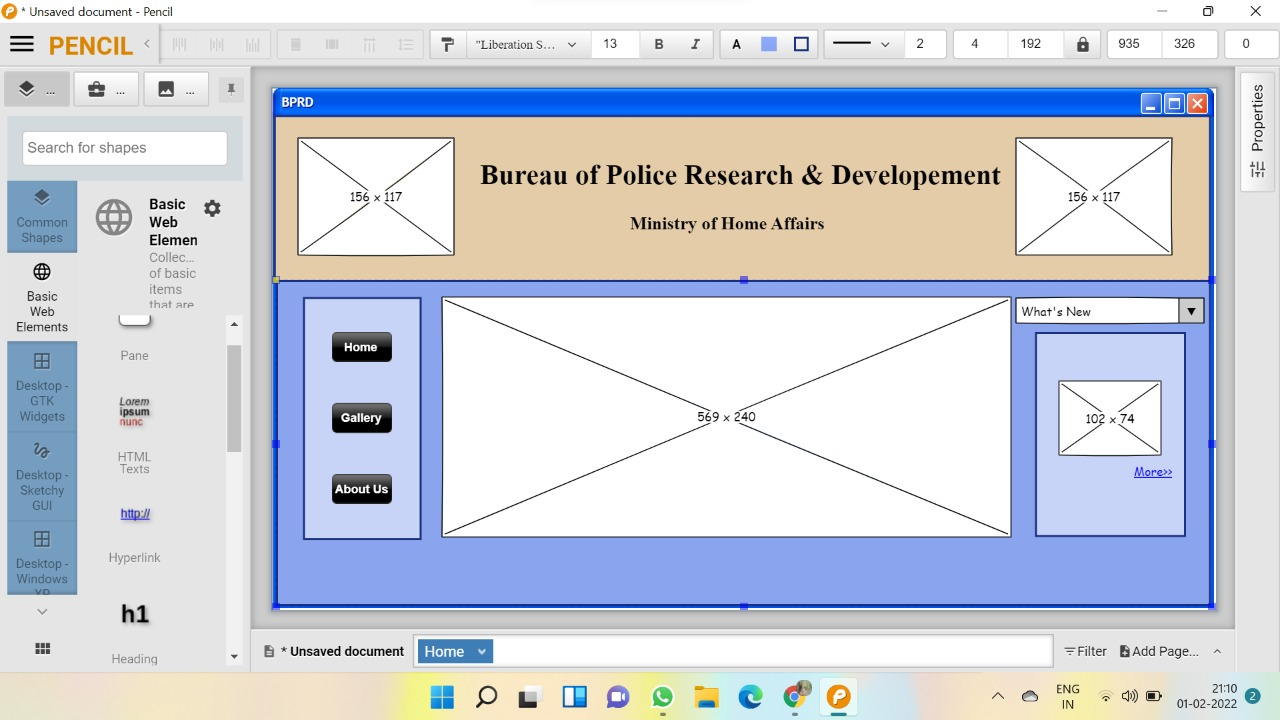
Task: Select the 569 × 240 image placeholder
Action: click(726, 417)
